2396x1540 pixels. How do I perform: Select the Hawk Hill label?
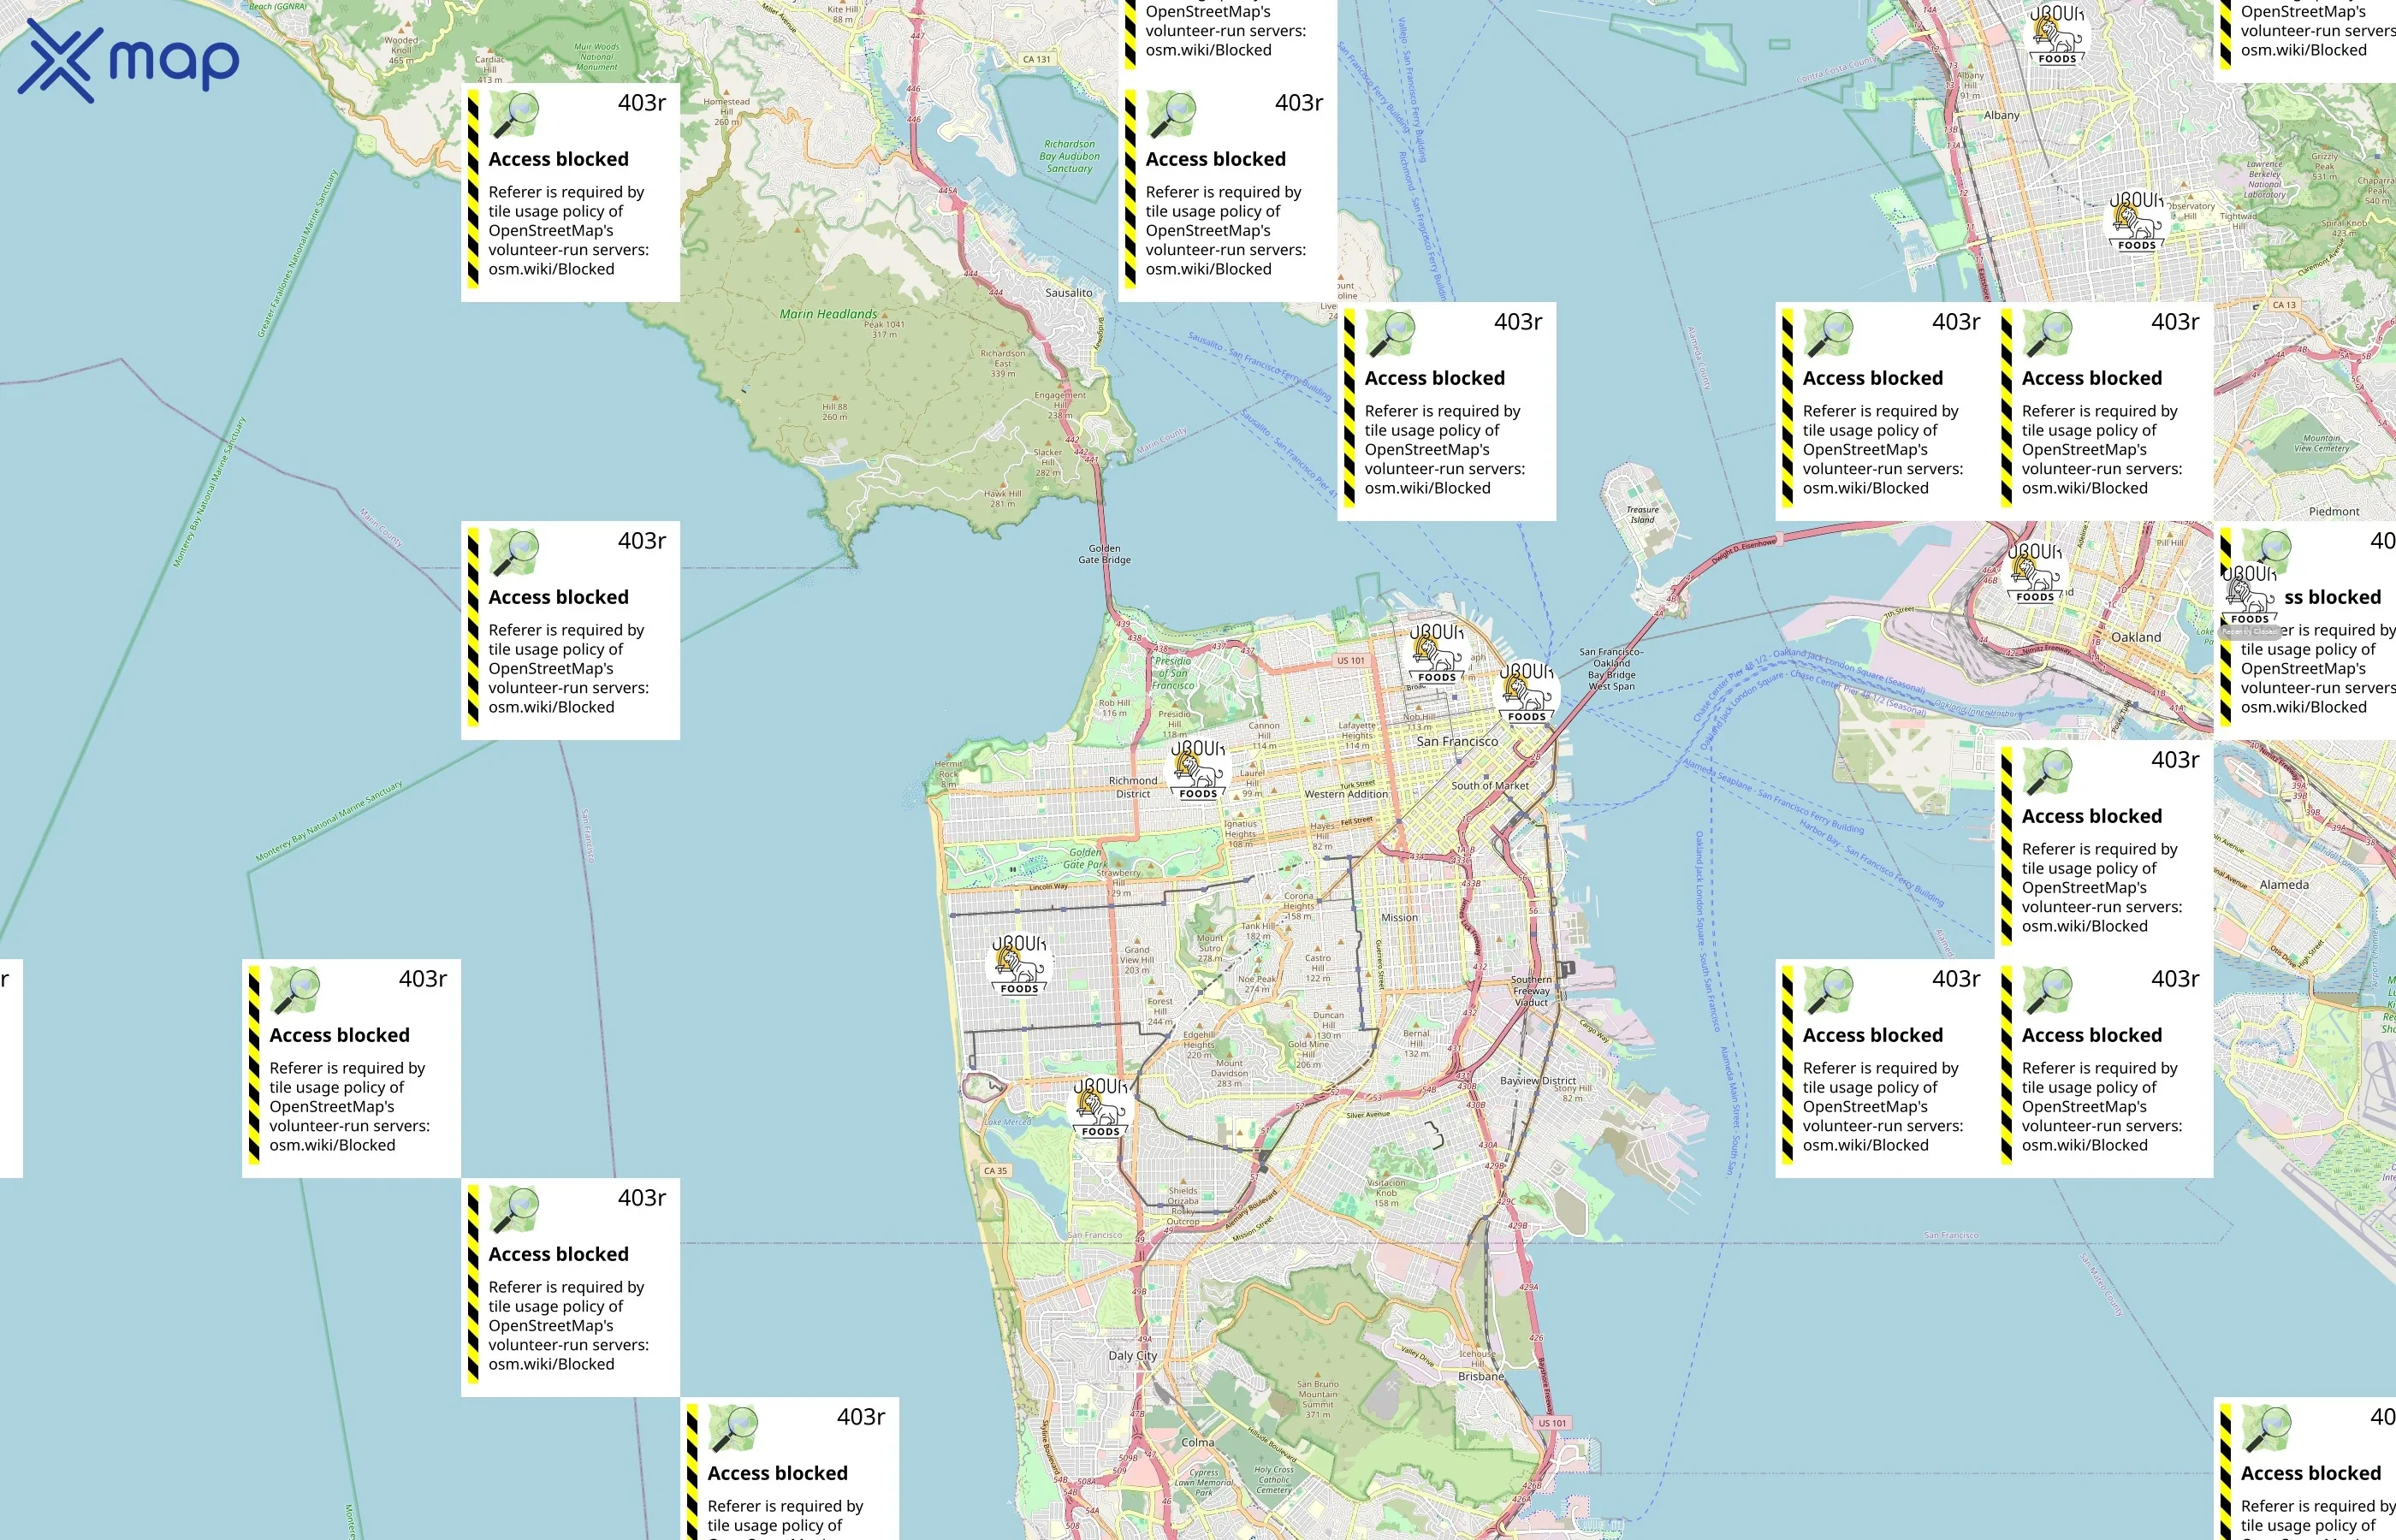point(1002,498)
